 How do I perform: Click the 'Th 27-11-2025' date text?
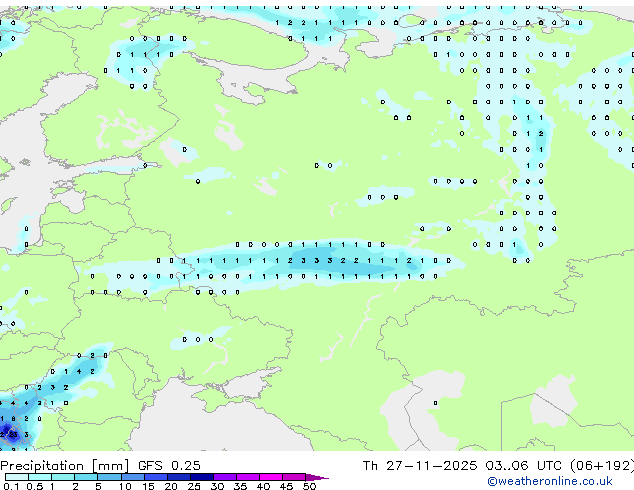pos(420,466)
